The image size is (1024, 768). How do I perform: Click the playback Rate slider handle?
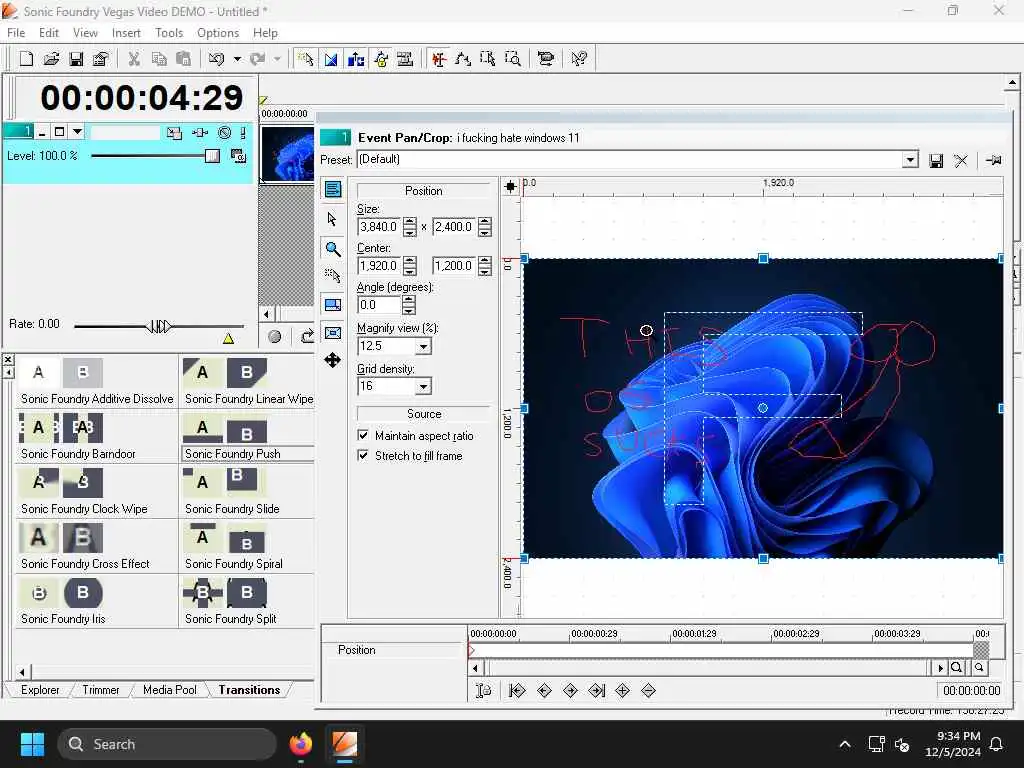159,325
